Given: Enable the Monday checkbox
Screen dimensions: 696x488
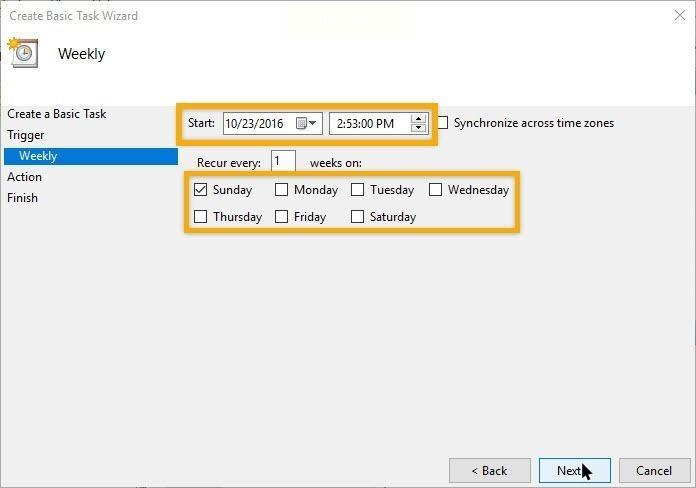Looking at the screenshot, I should click(x=281, y=190).
